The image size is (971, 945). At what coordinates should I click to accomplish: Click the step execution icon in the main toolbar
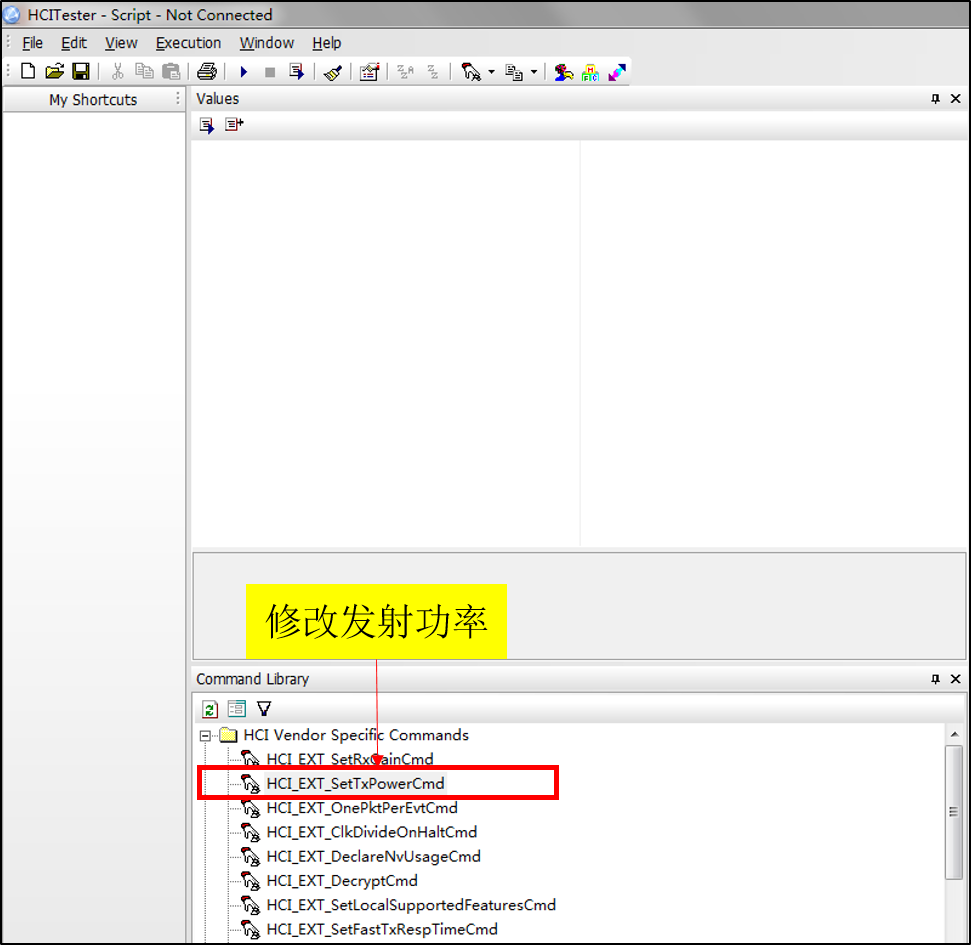click(x=297, y=72)
